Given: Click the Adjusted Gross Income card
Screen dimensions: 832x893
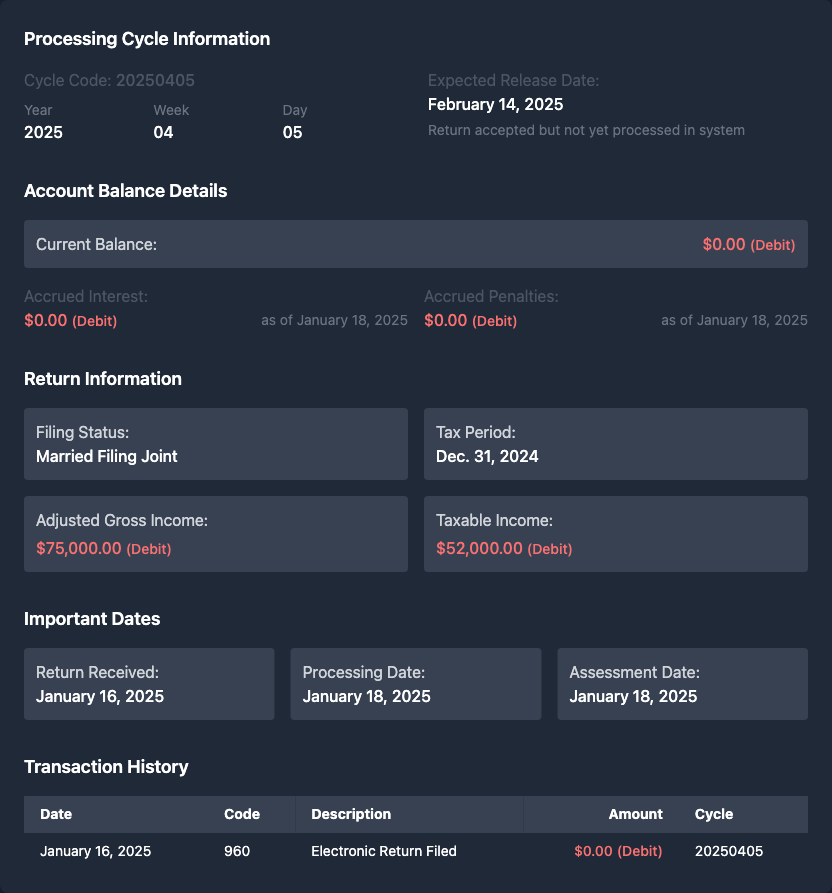Looking at the screenshot, I should click(215, 534).
